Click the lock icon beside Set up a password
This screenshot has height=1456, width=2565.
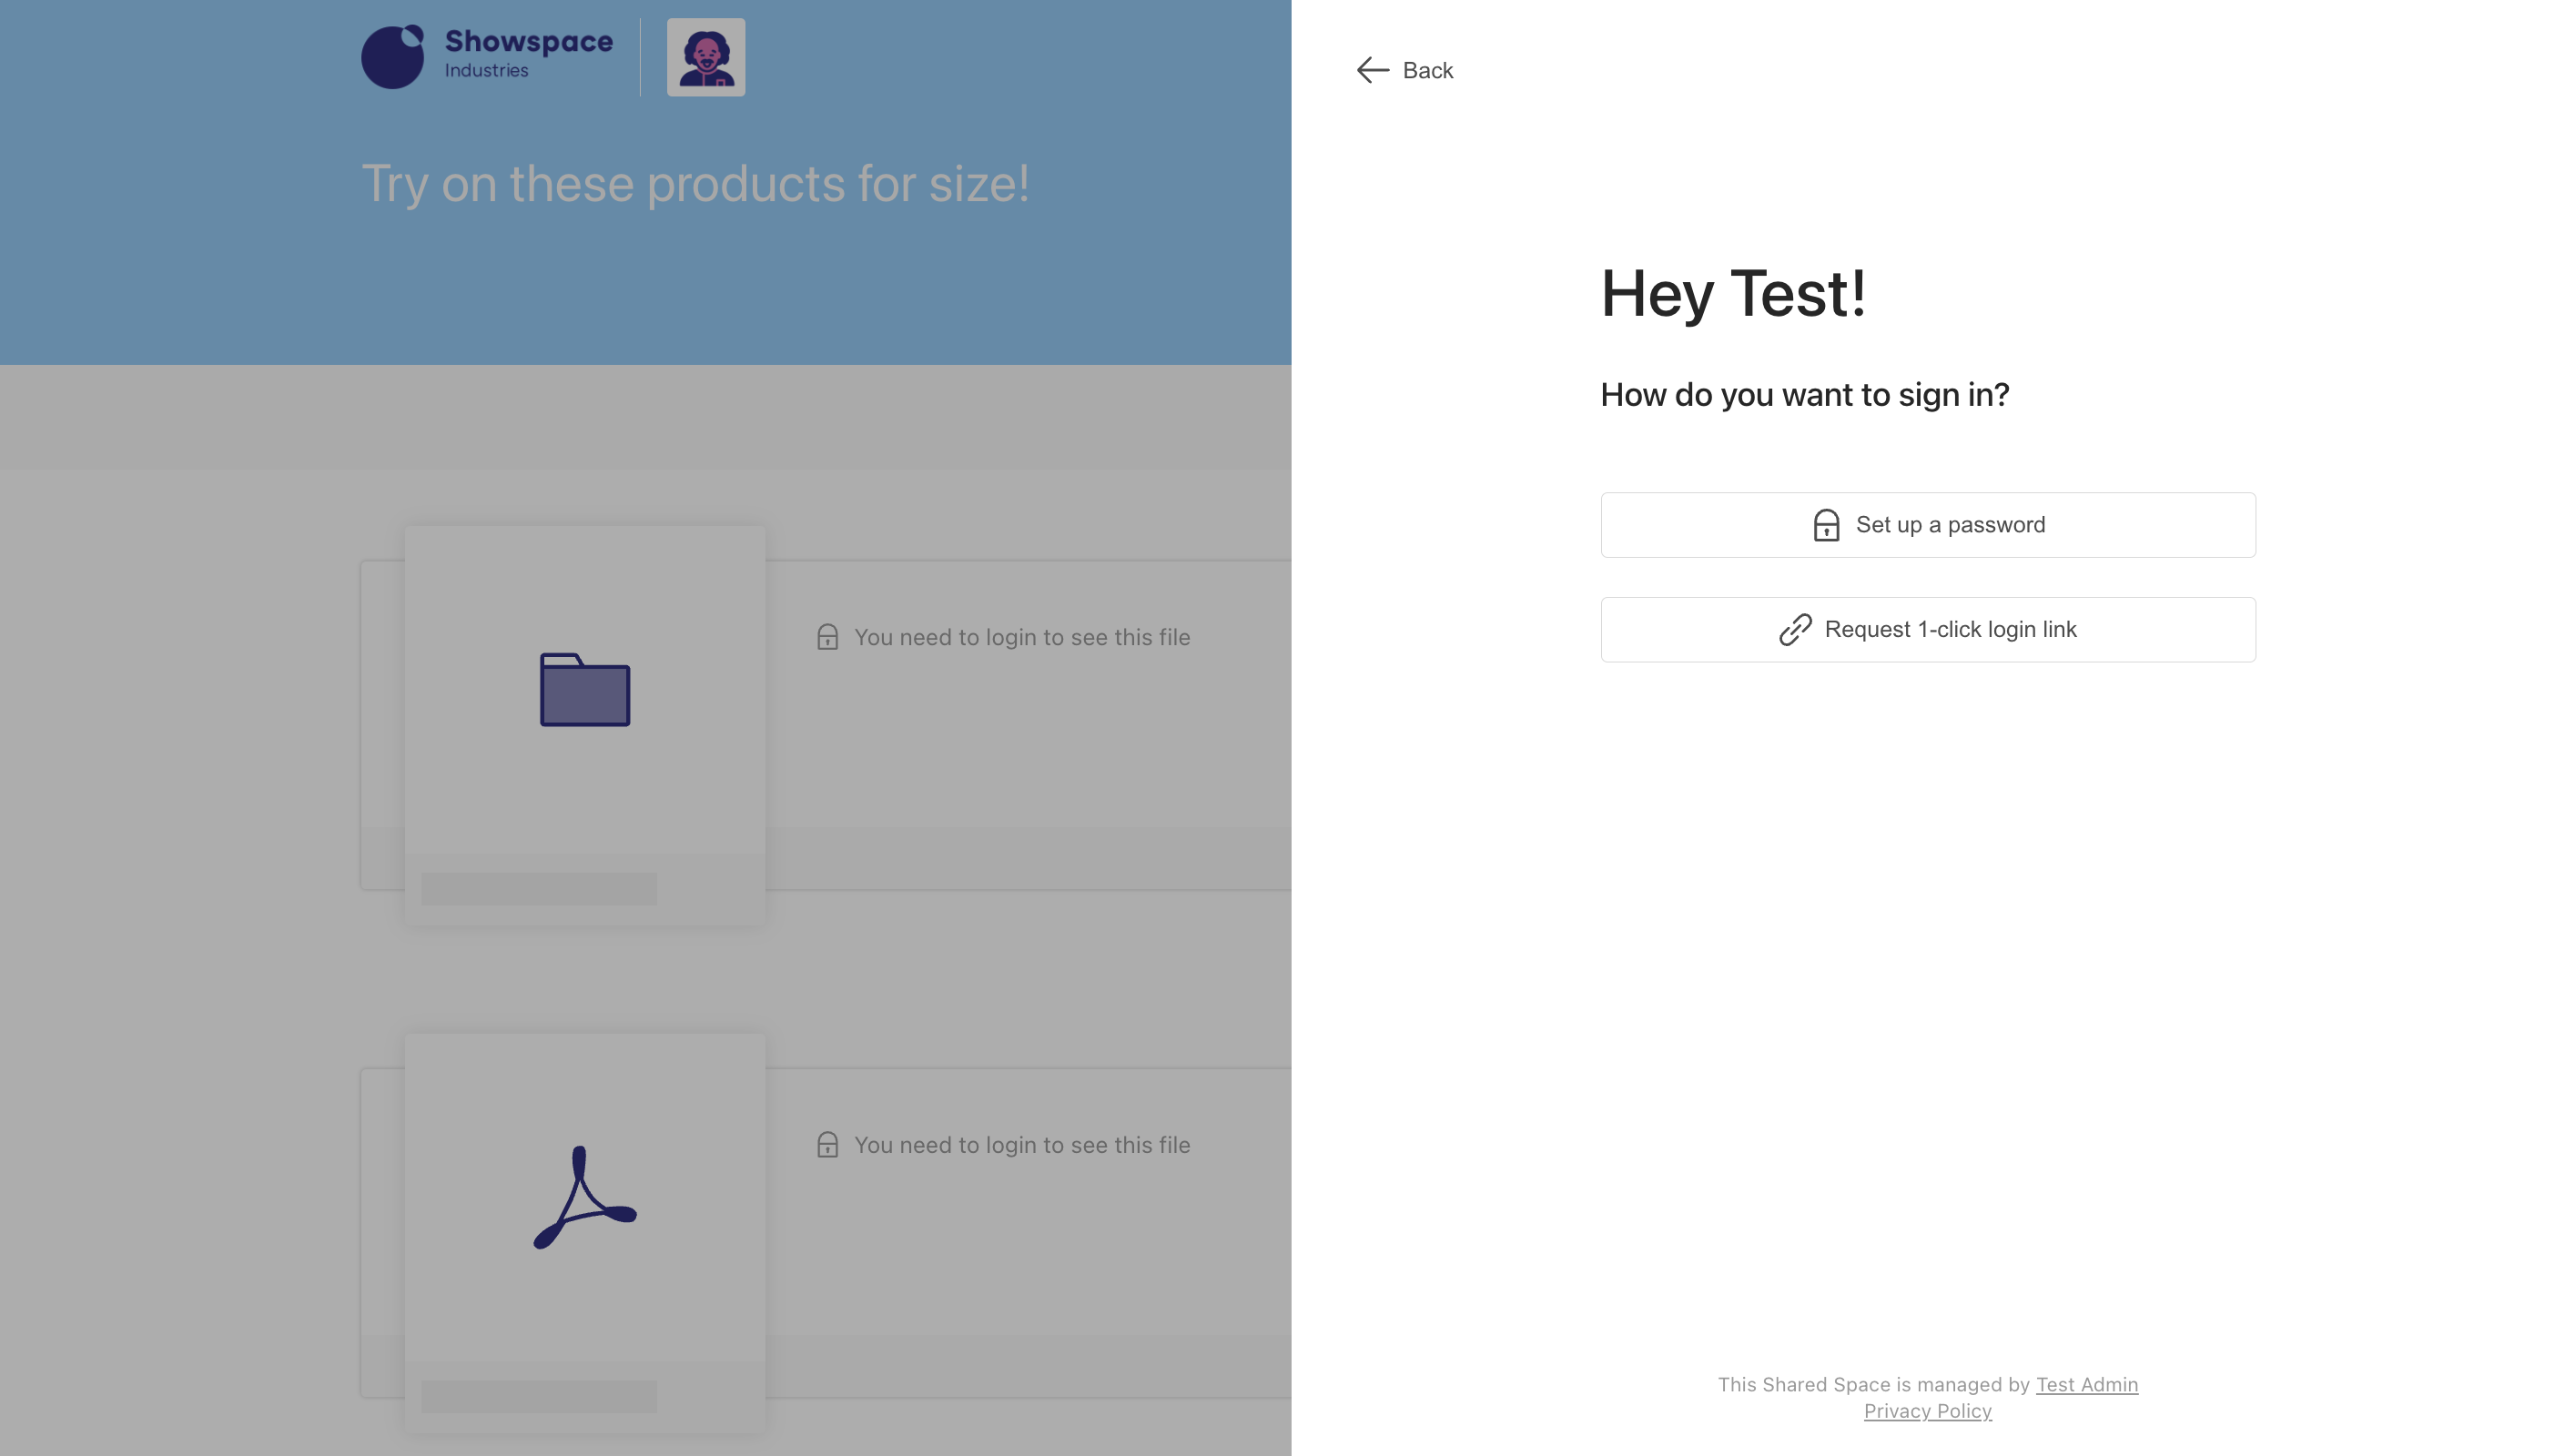(1825, 525)
